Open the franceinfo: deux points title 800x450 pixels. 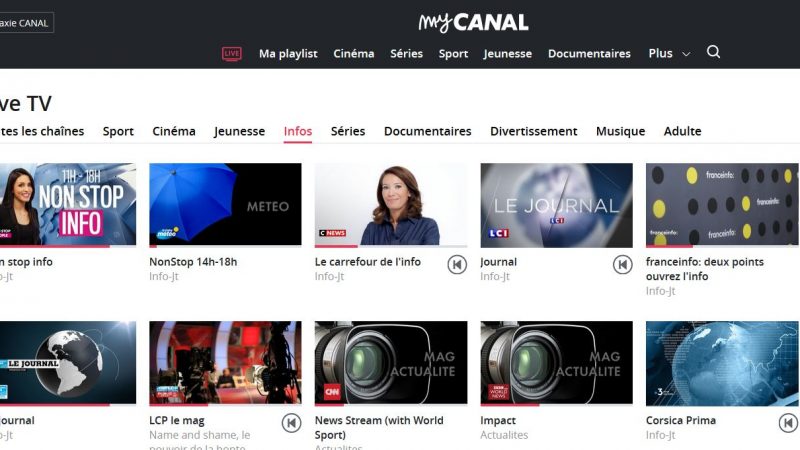(x=705, y=269)
